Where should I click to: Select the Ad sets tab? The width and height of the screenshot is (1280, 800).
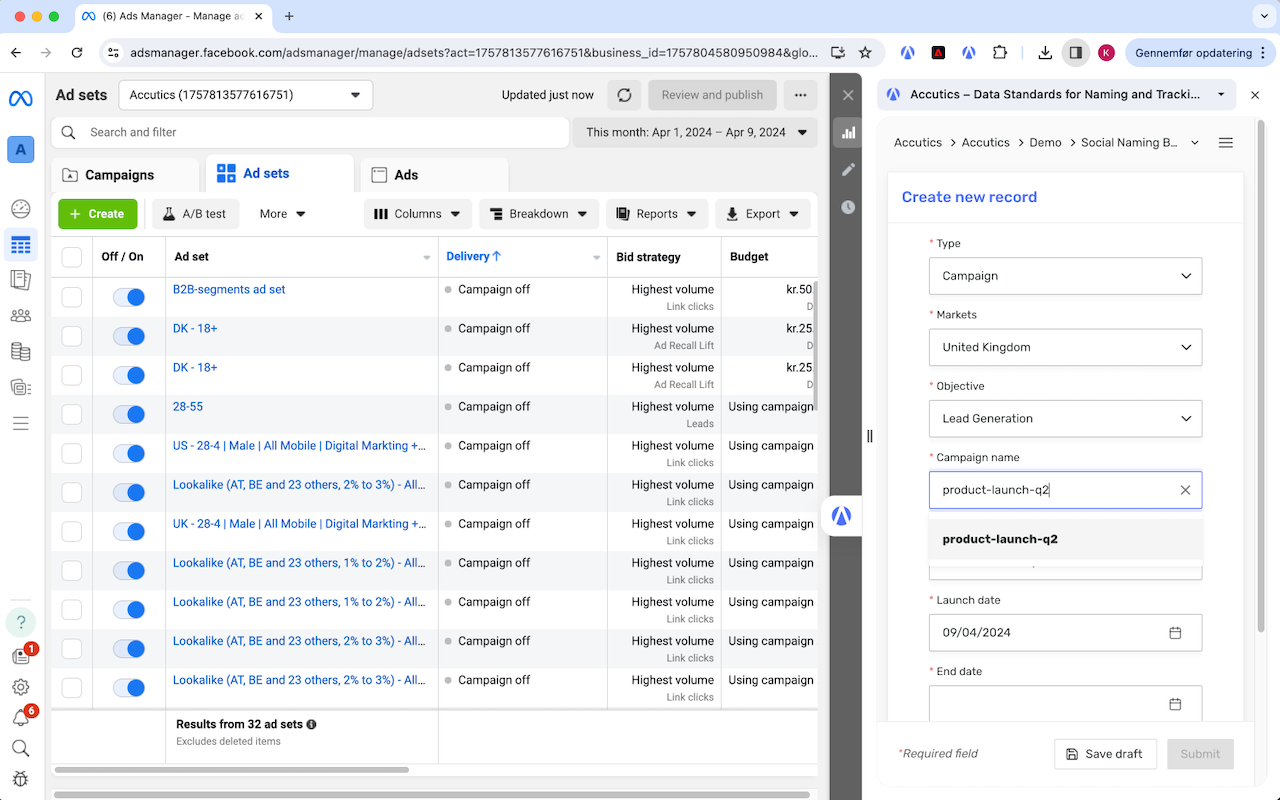click(280, 173)
